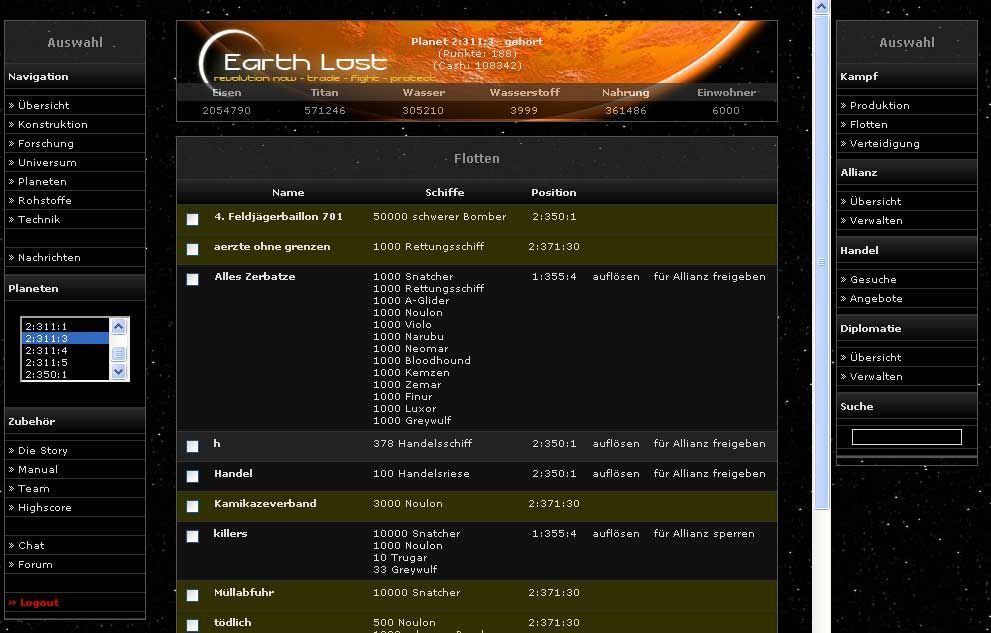
Task: Open Gesuche under Handel
Action: point(873,279)
